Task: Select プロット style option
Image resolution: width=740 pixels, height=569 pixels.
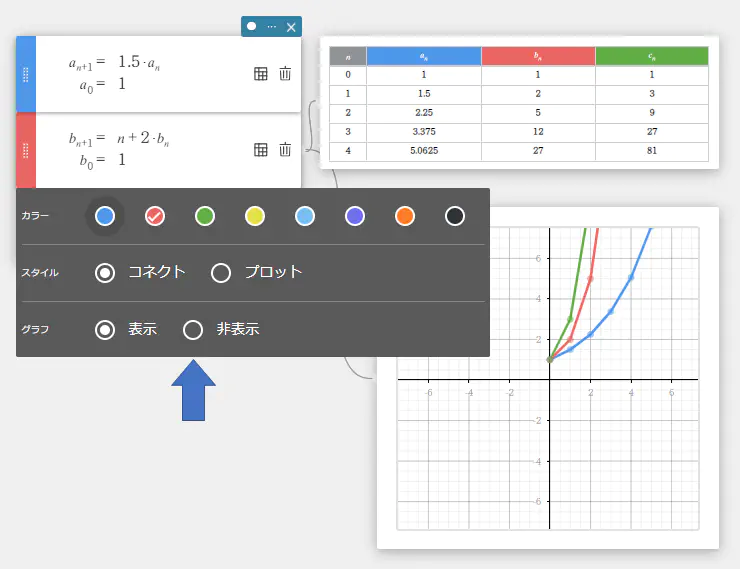Action: point(222,272)
